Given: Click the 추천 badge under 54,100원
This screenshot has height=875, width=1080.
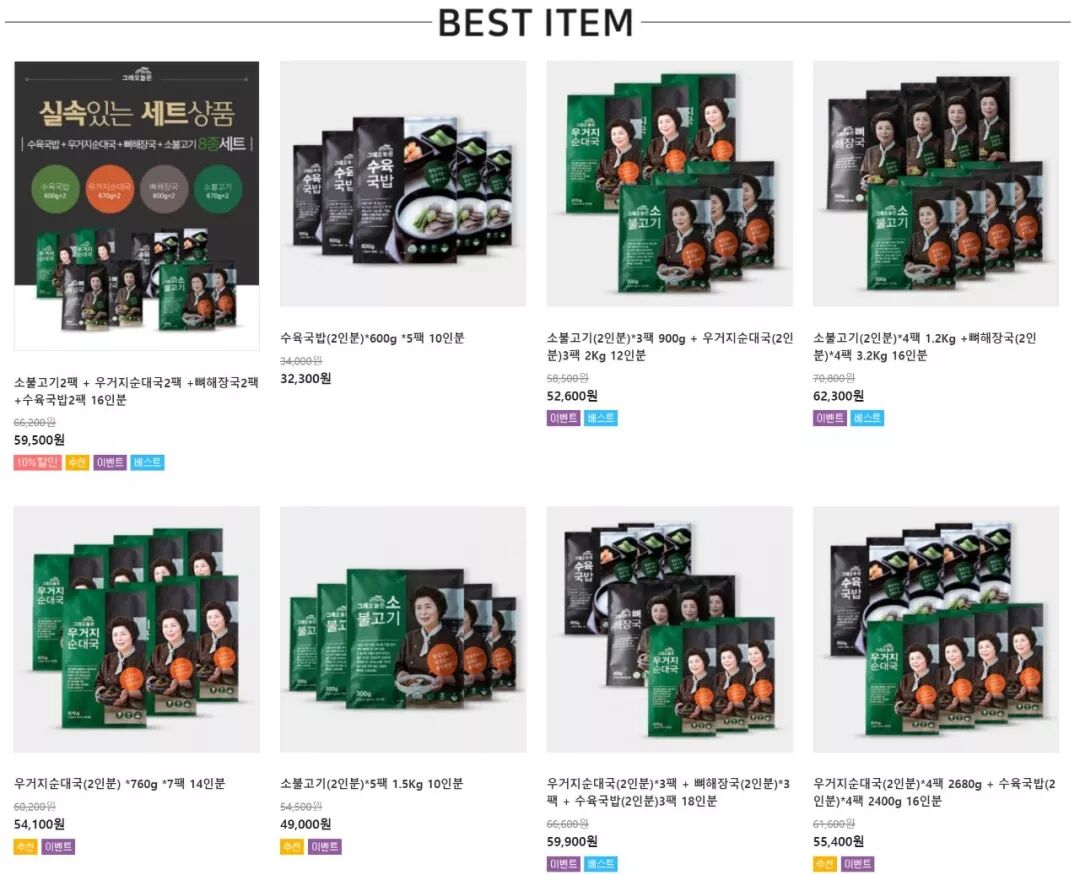Looking at the screenshot, I should [25, 847].
